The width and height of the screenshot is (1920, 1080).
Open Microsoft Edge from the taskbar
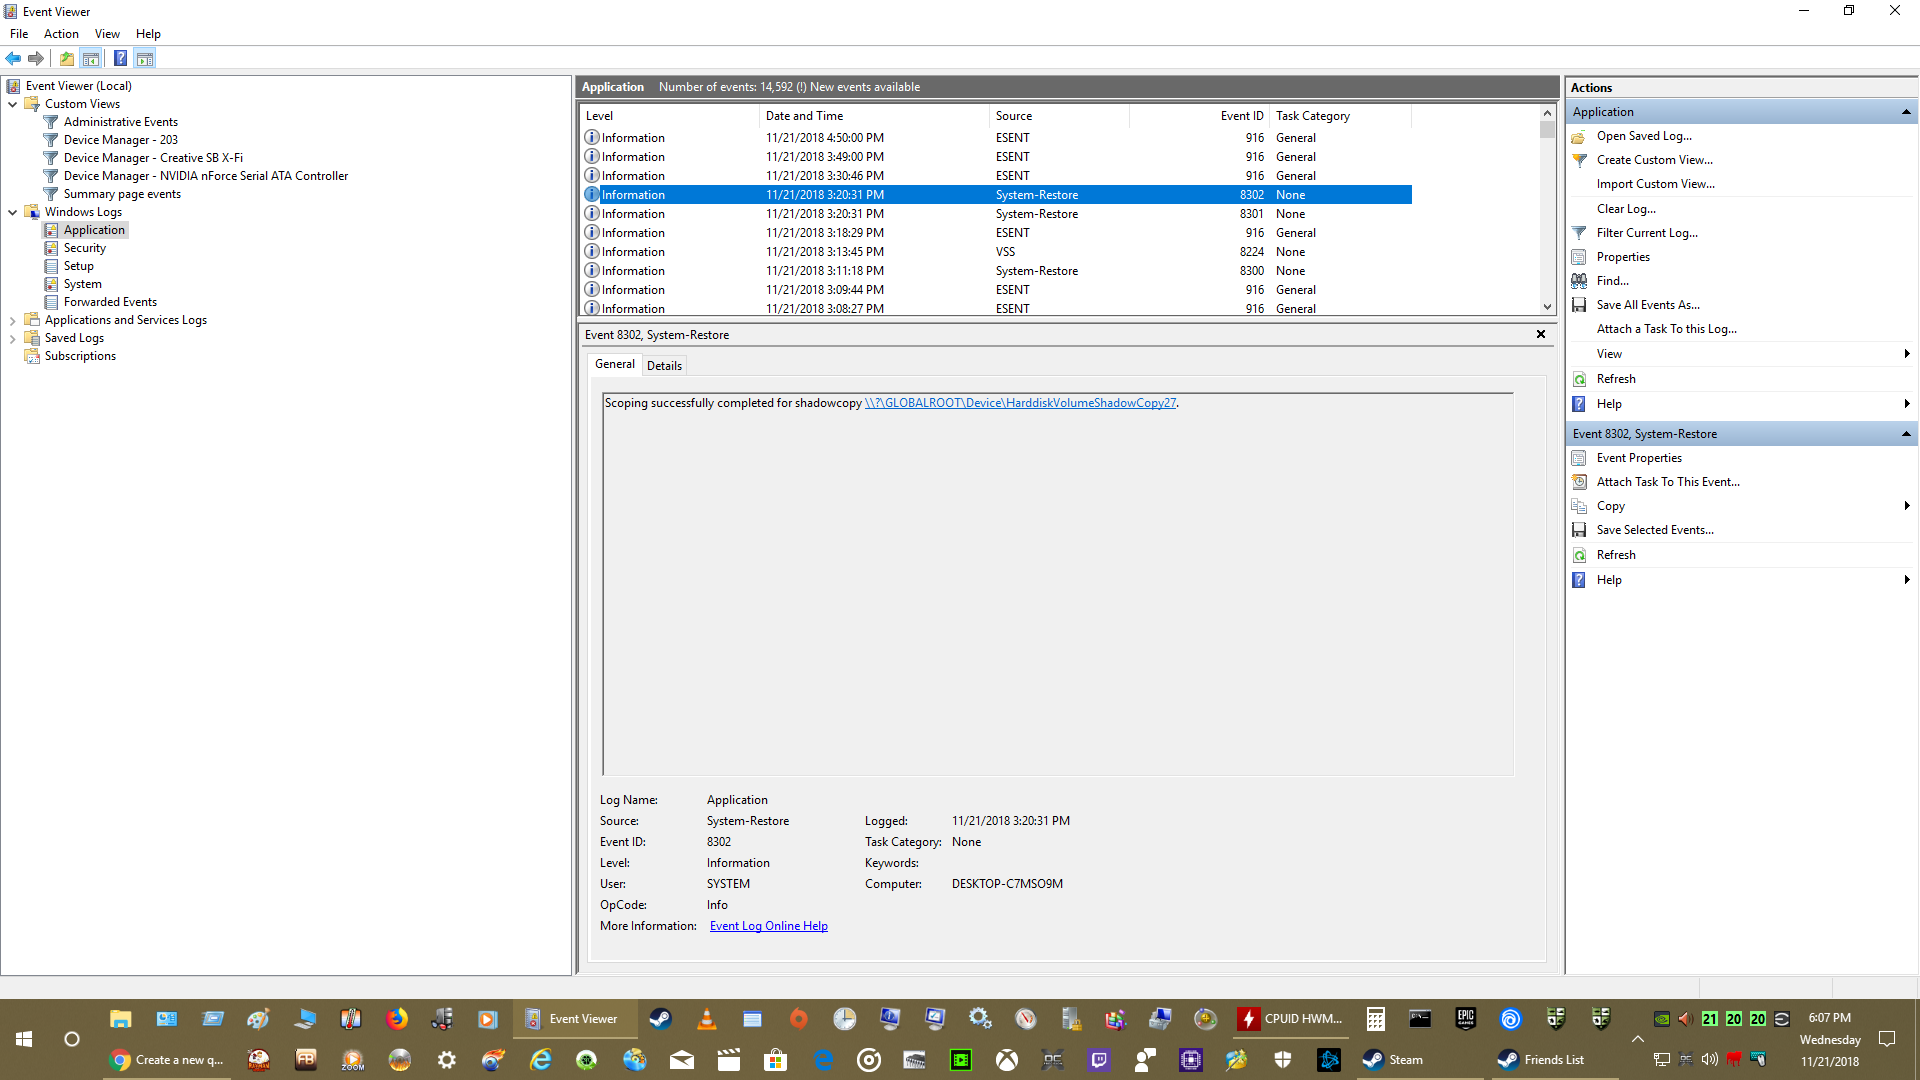[x=823, y=1060]
